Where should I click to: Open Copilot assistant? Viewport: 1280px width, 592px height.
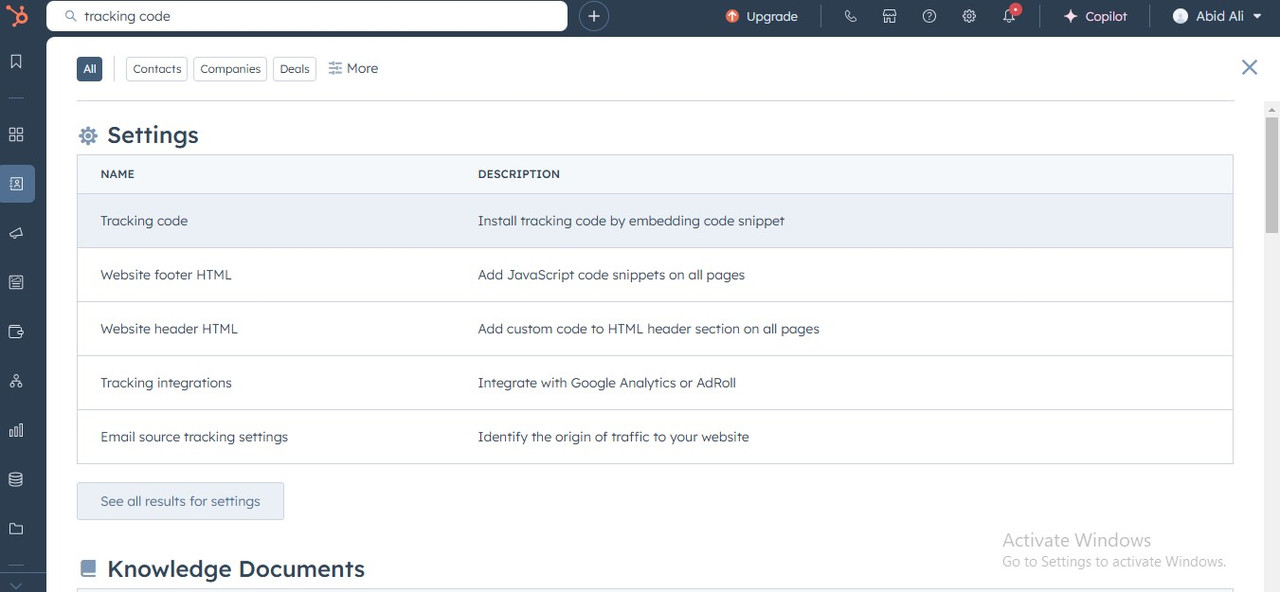[x=1095, y=16]
